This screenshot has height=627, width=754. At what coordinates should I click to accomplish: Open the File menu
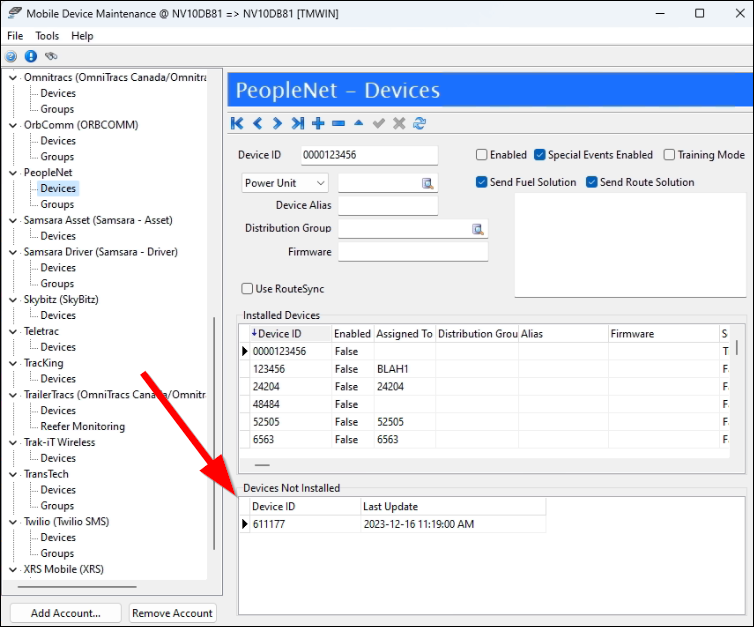pyautogui.click(x=15, y=36)
